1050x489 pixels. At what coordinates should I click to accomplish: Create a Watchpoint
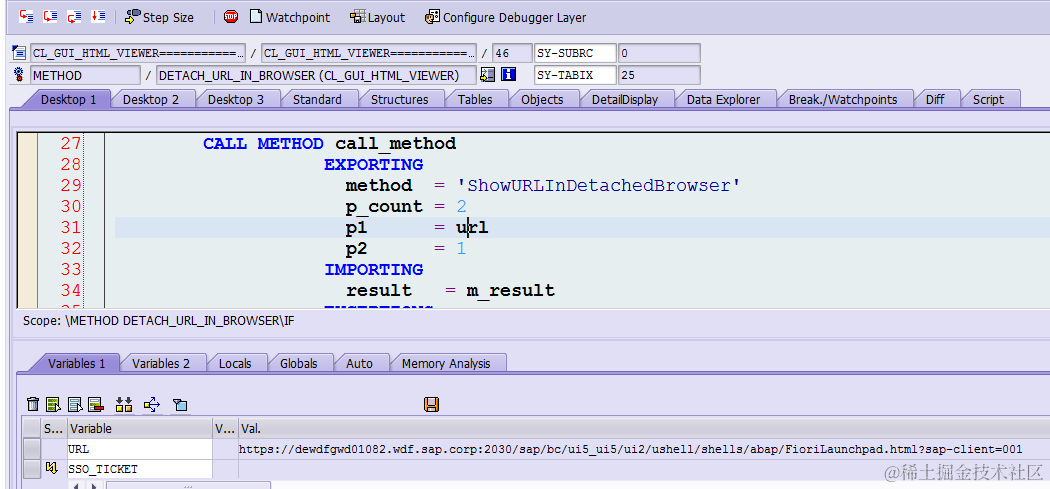point(290,17)
